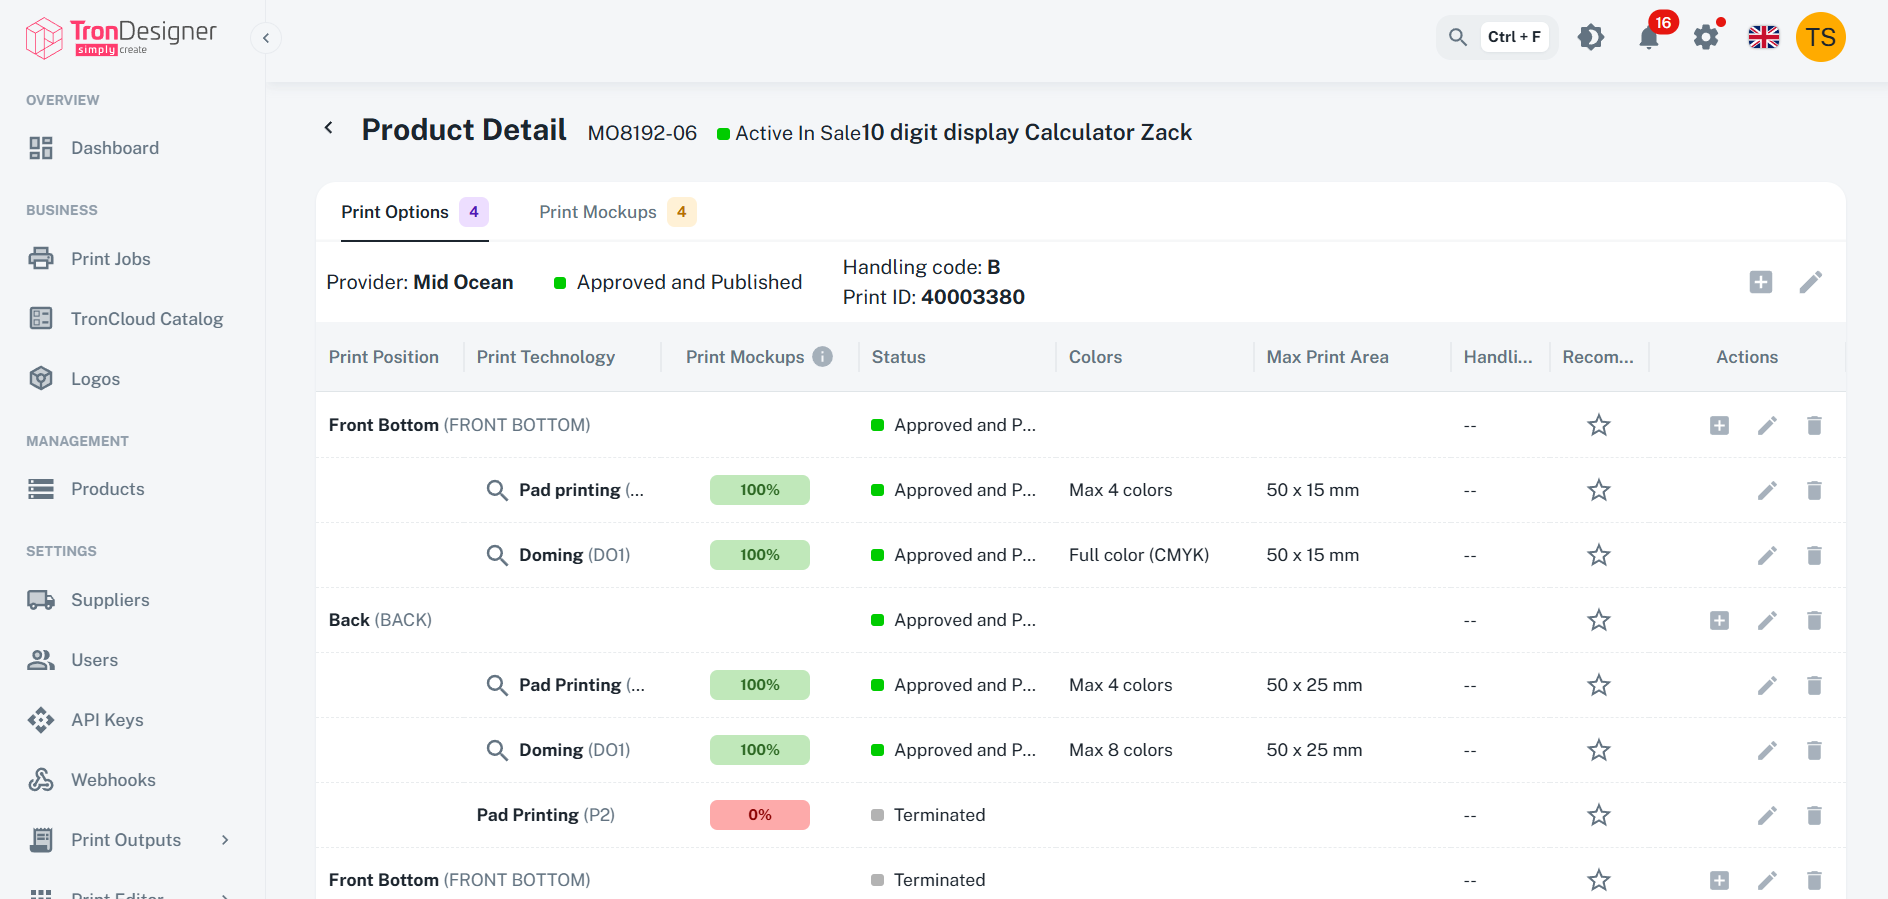Edit the Back position row
The width and height of the screenshot is (1888, 899).
[x=1767, y=620]
